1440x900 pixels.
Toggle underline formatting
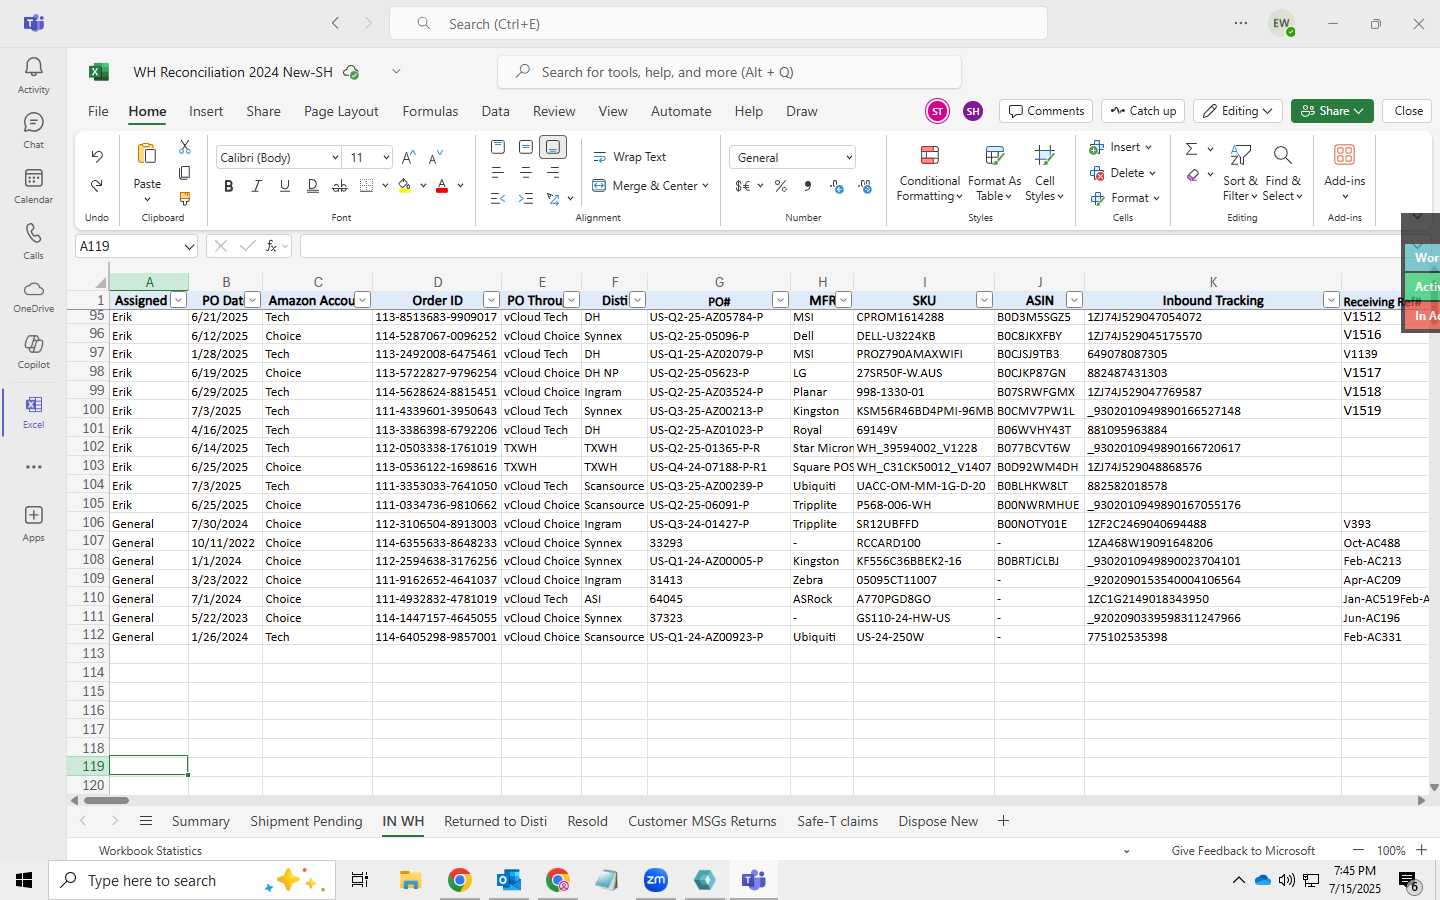tap(285, 186)
